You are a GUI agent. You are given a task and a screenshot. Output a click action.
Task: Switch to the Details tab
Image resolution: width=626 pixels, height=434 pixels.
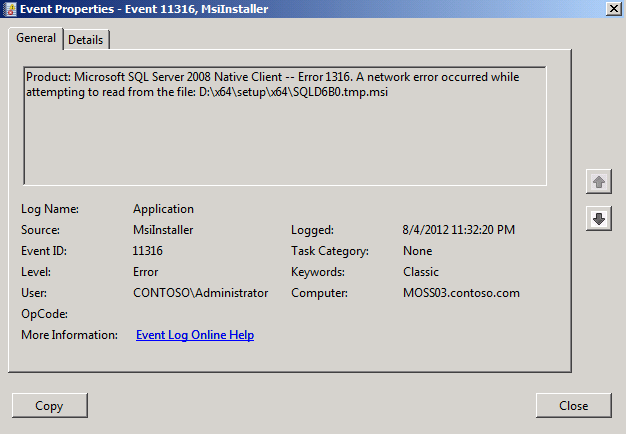pos(86,40)
